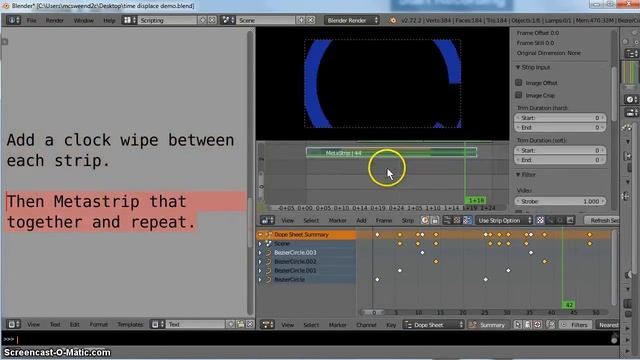Open the screen layout browse icon
Screen dimensions: 640x360
pyautogui.click(x=129, y=20)
